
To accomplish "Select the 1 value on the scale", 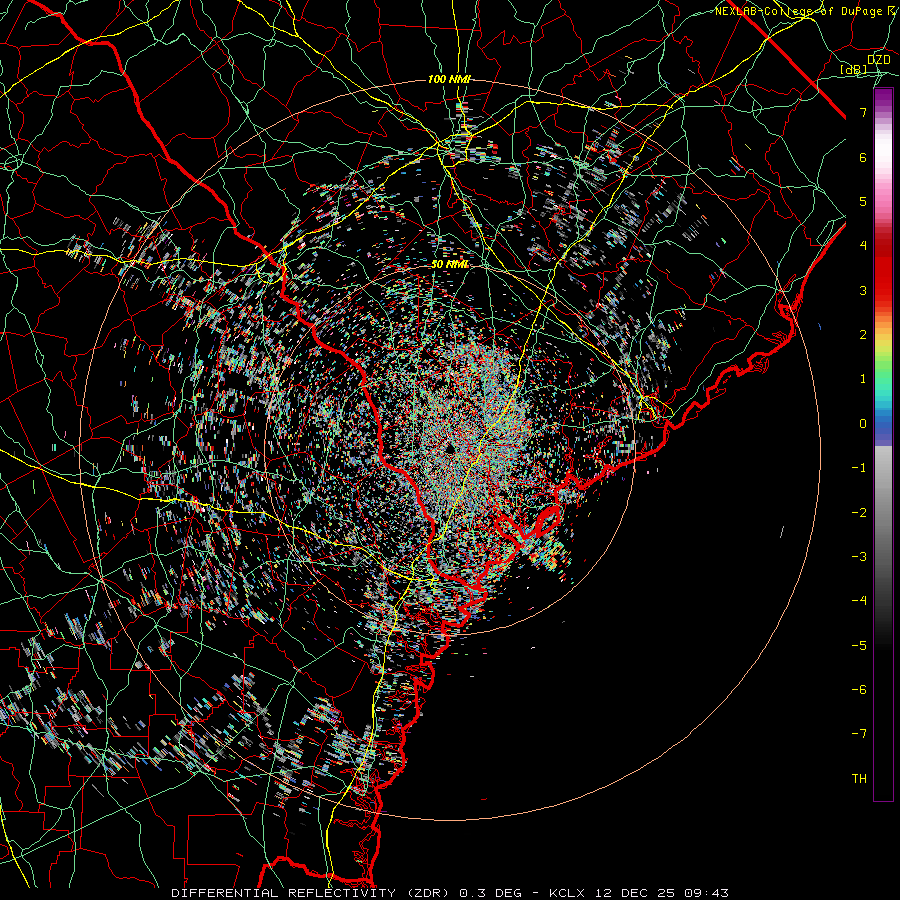I will [863, 379].
